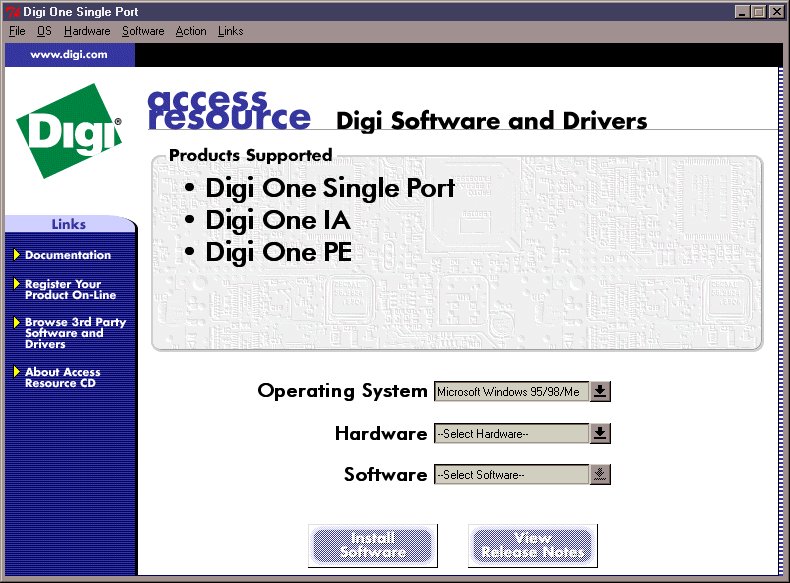790x583 pixels.
Task: Click the access resource logo graphic
Action: (x=228, y=109)
